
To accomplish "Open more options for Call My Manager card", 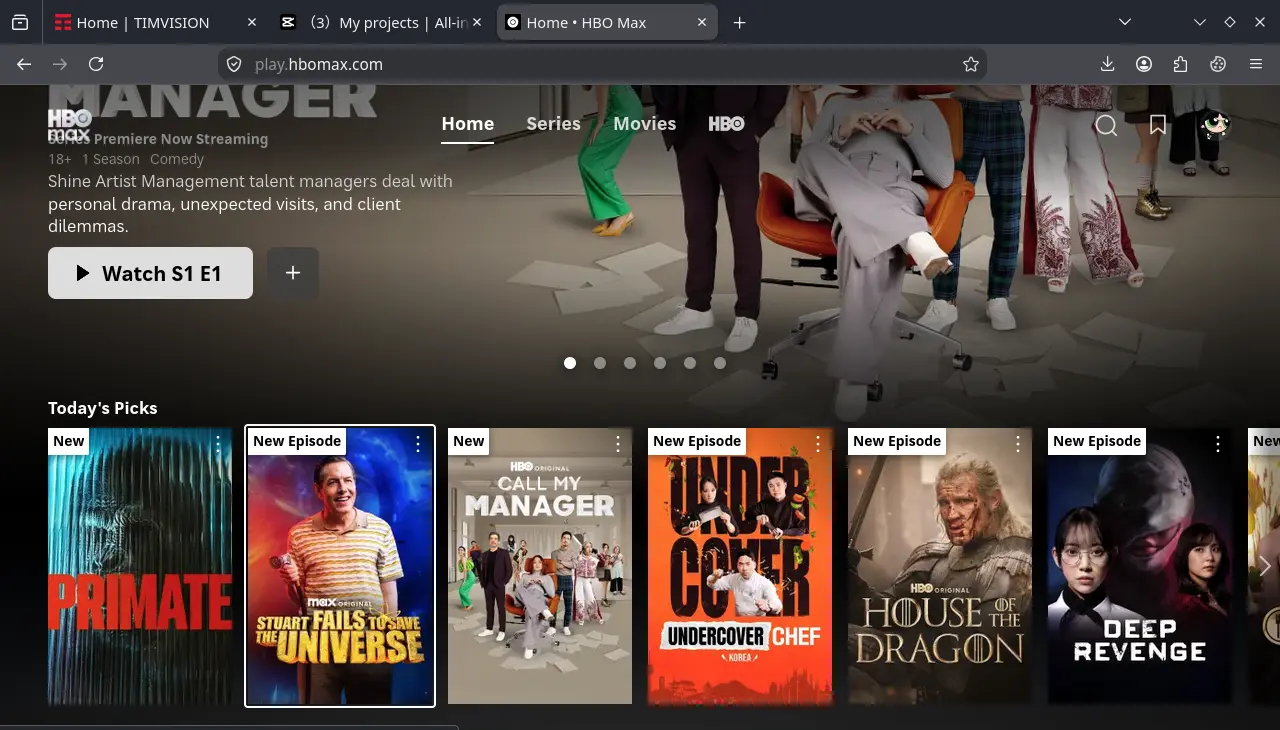I will (618, 445).
